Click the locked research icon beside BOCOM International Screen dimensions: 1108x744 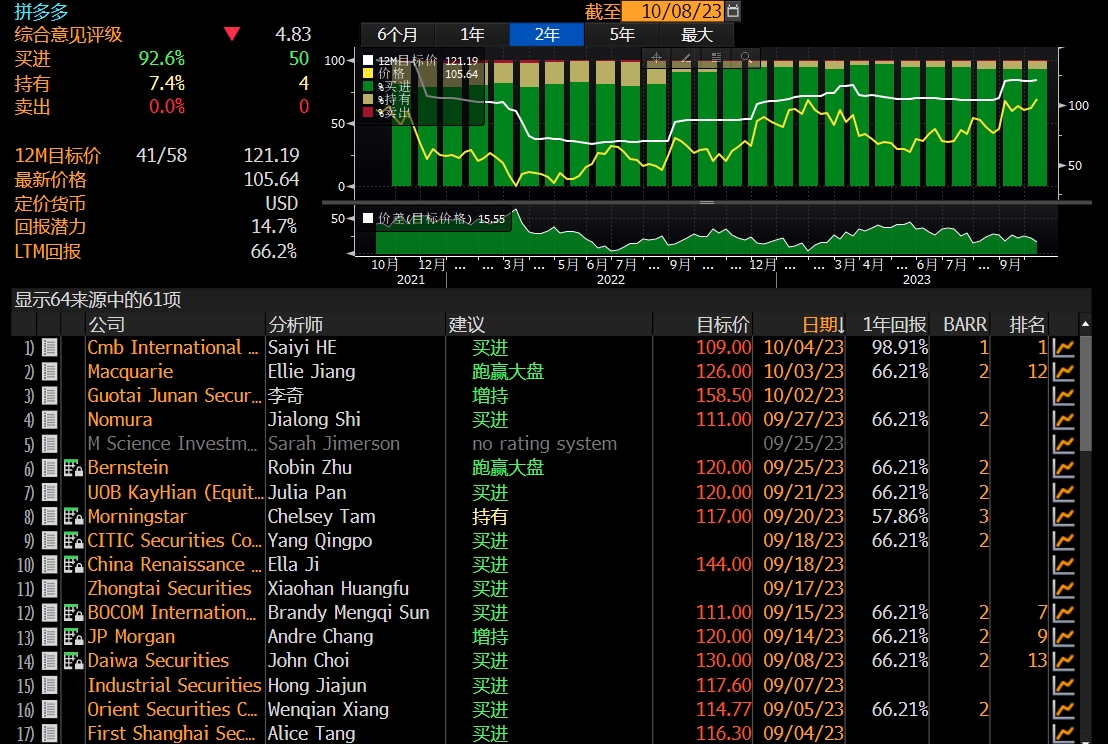point(73,613)
